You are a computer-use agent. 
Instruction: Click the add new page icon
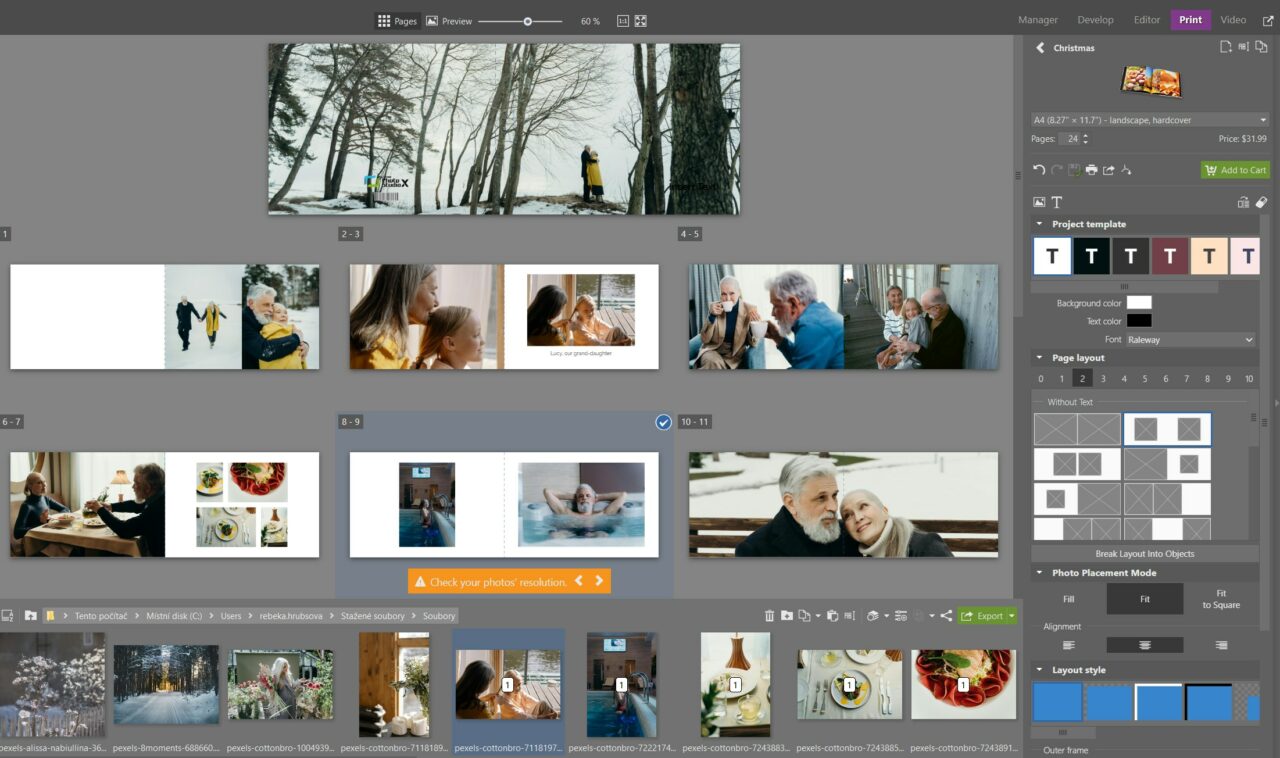pyautogui.click(x=1226, y=47)
